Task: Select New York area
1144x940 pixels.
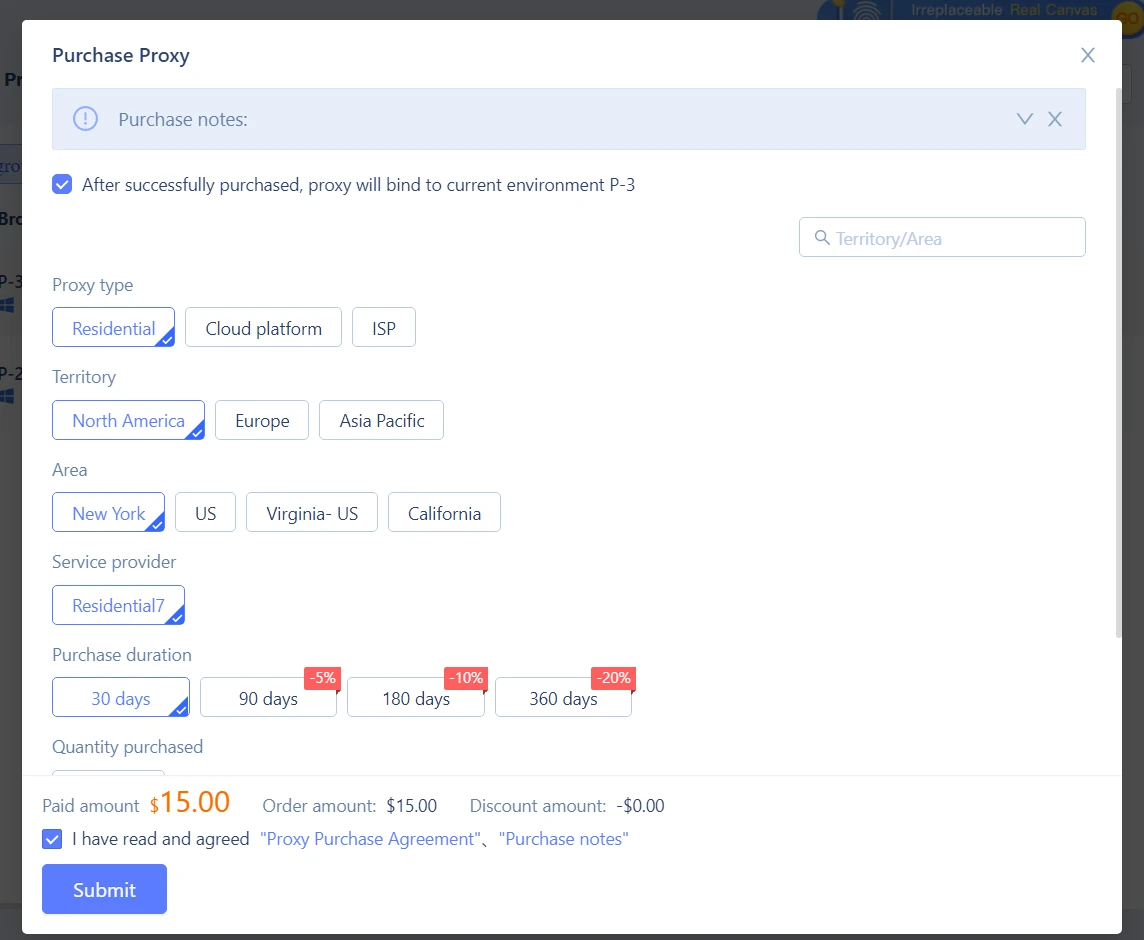Action: point(109,513)
